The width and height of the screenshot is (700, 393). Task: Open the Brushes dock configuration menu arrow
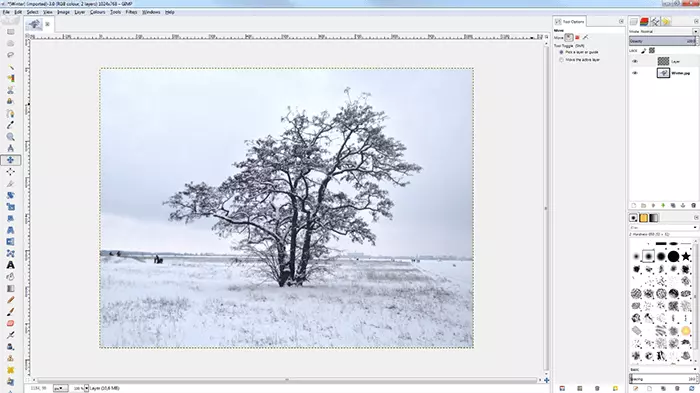(x=696, y=217)
